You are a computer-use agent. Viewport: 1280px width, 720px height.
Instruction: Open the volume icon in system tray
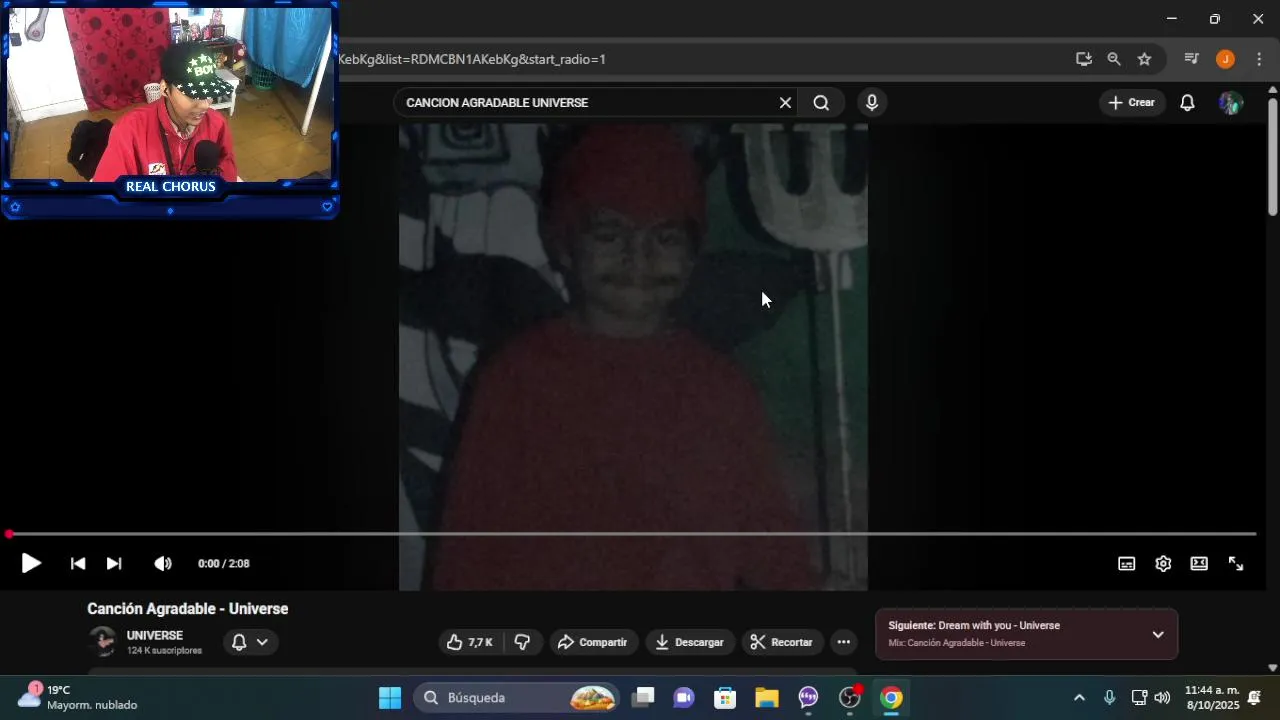(x=1162, y=698)
